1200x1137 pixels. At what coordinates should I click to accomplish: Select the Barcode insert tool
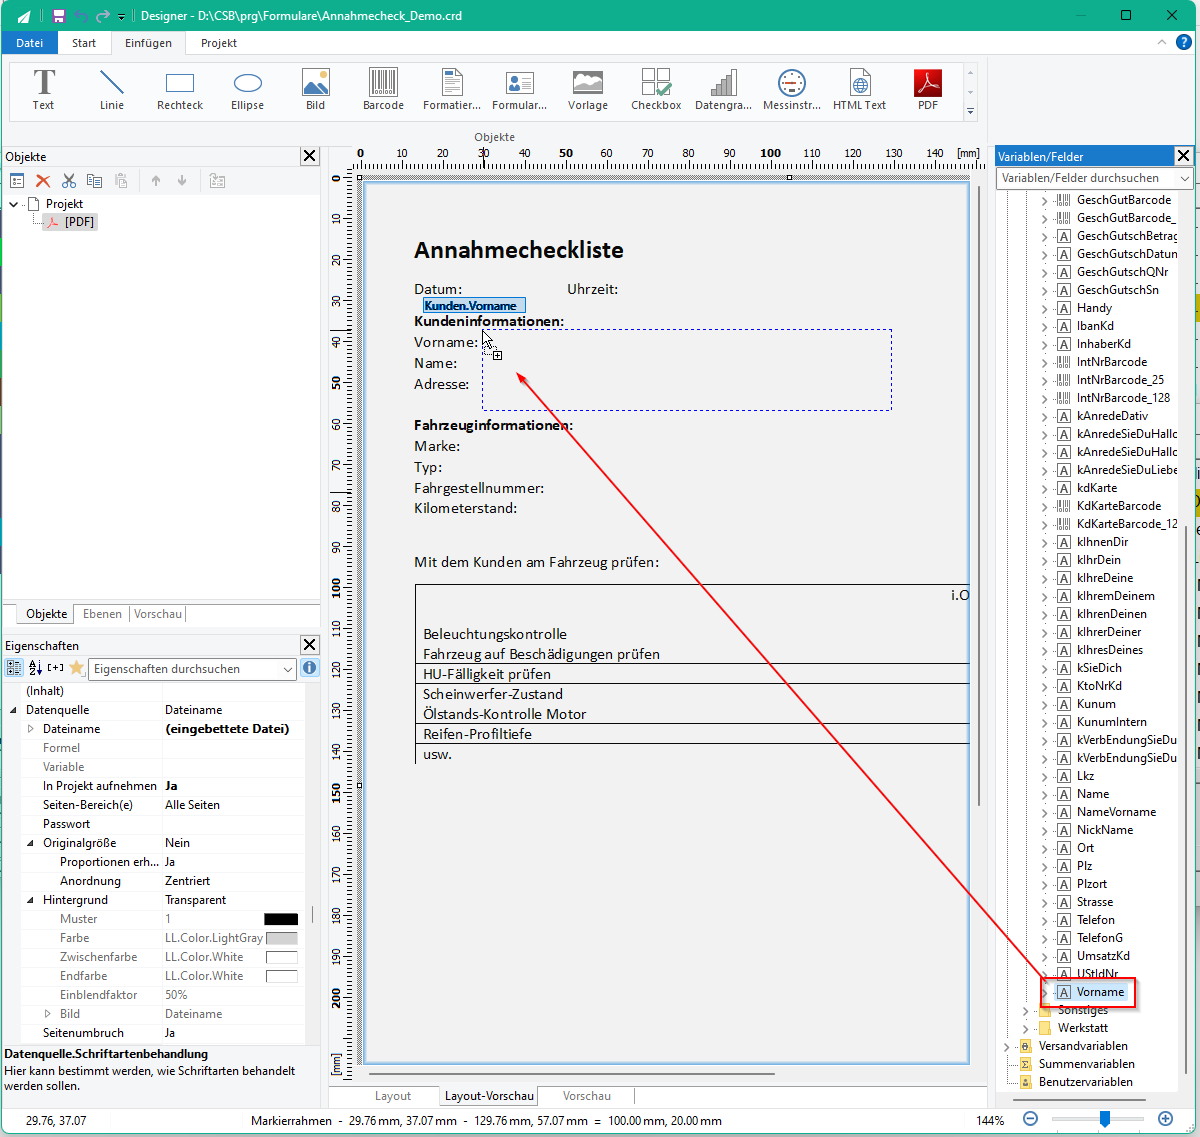click(x=383, y=90)
